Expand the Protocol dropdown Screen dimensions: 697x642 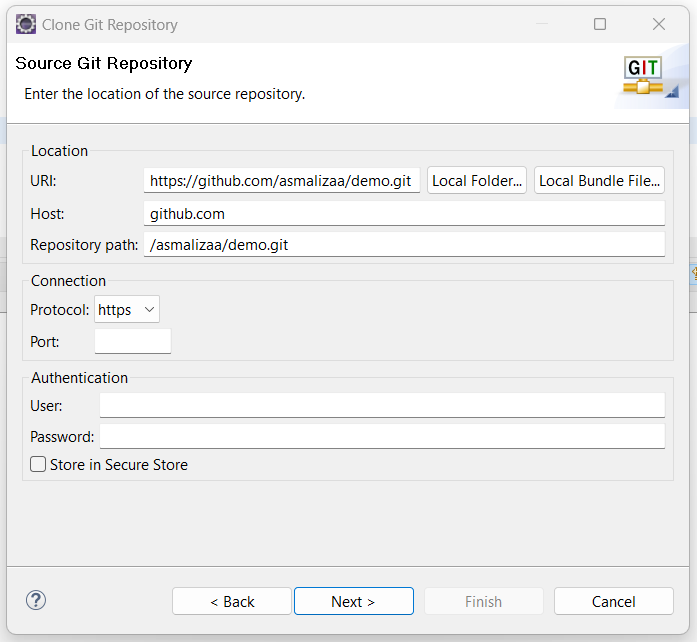click(x=127, y=310)
